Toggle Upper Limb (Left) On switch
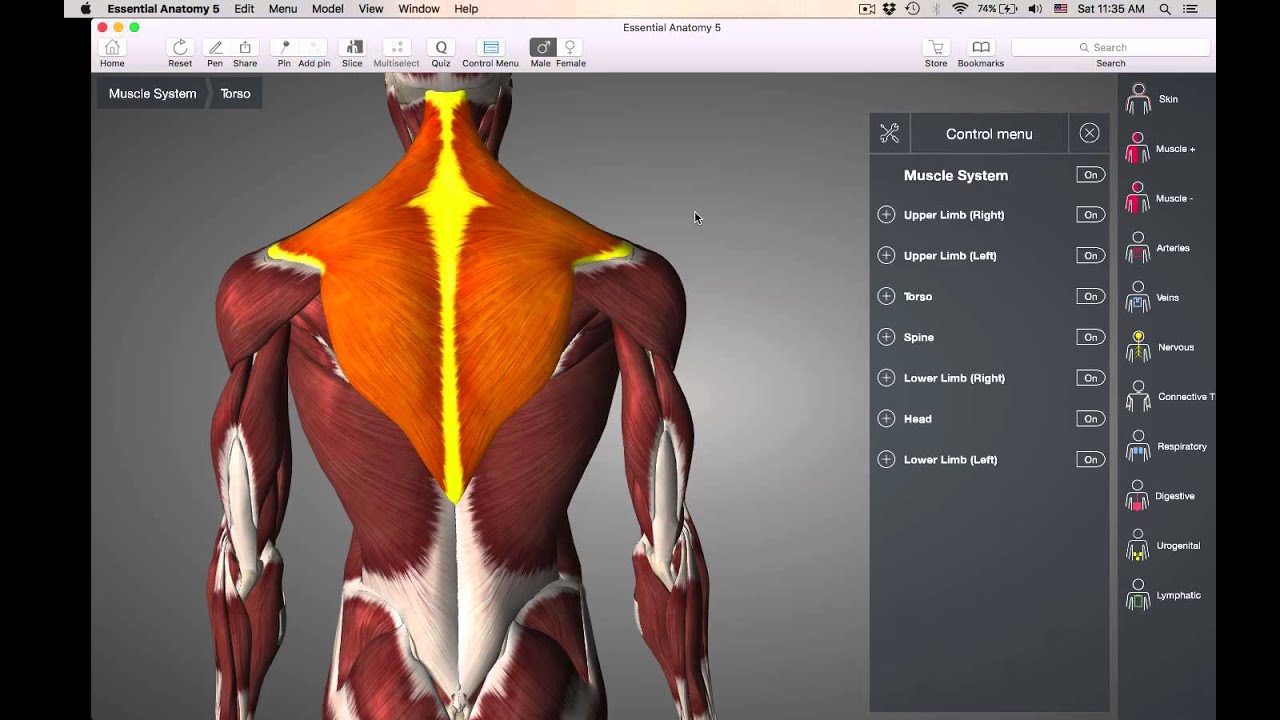Screen dimensions: 1280x720 click(1090, 256)
